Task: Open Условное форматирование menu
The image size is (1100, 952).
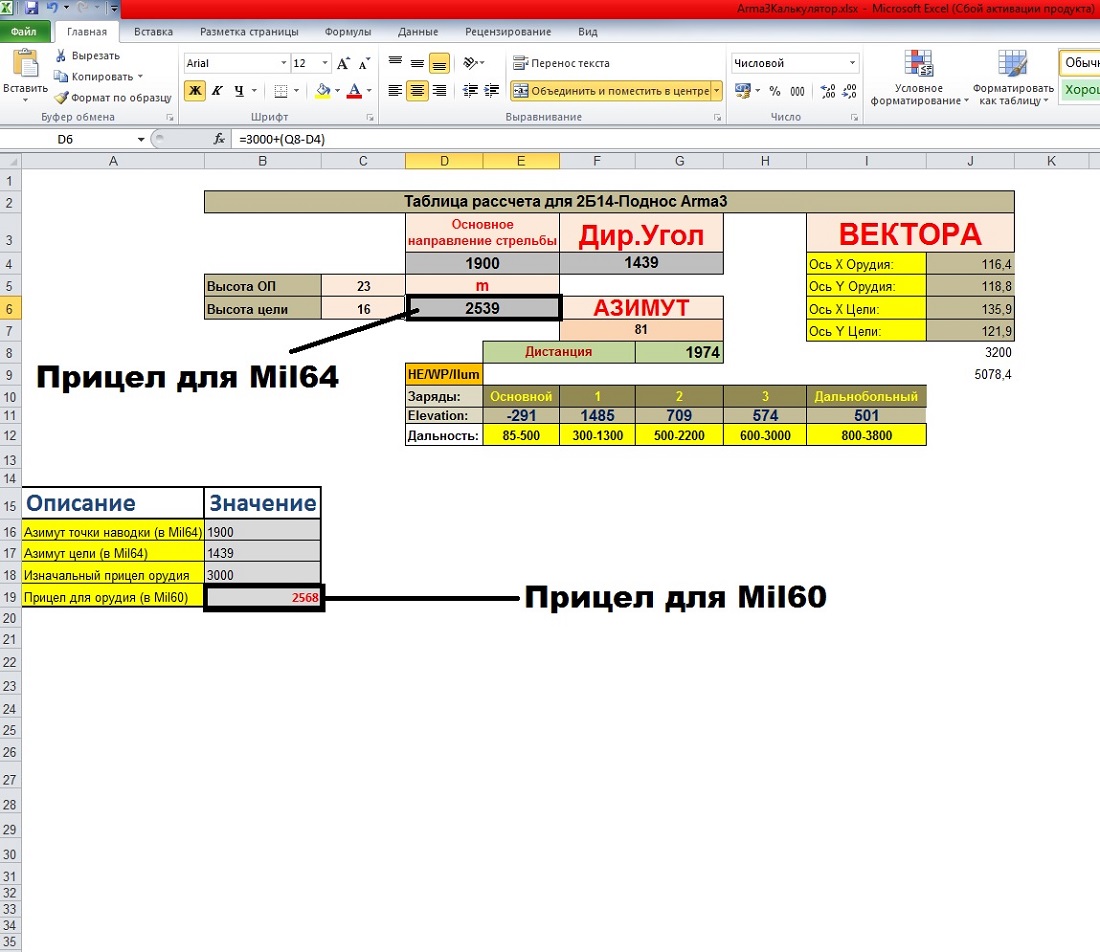Action: coord(919,78)
